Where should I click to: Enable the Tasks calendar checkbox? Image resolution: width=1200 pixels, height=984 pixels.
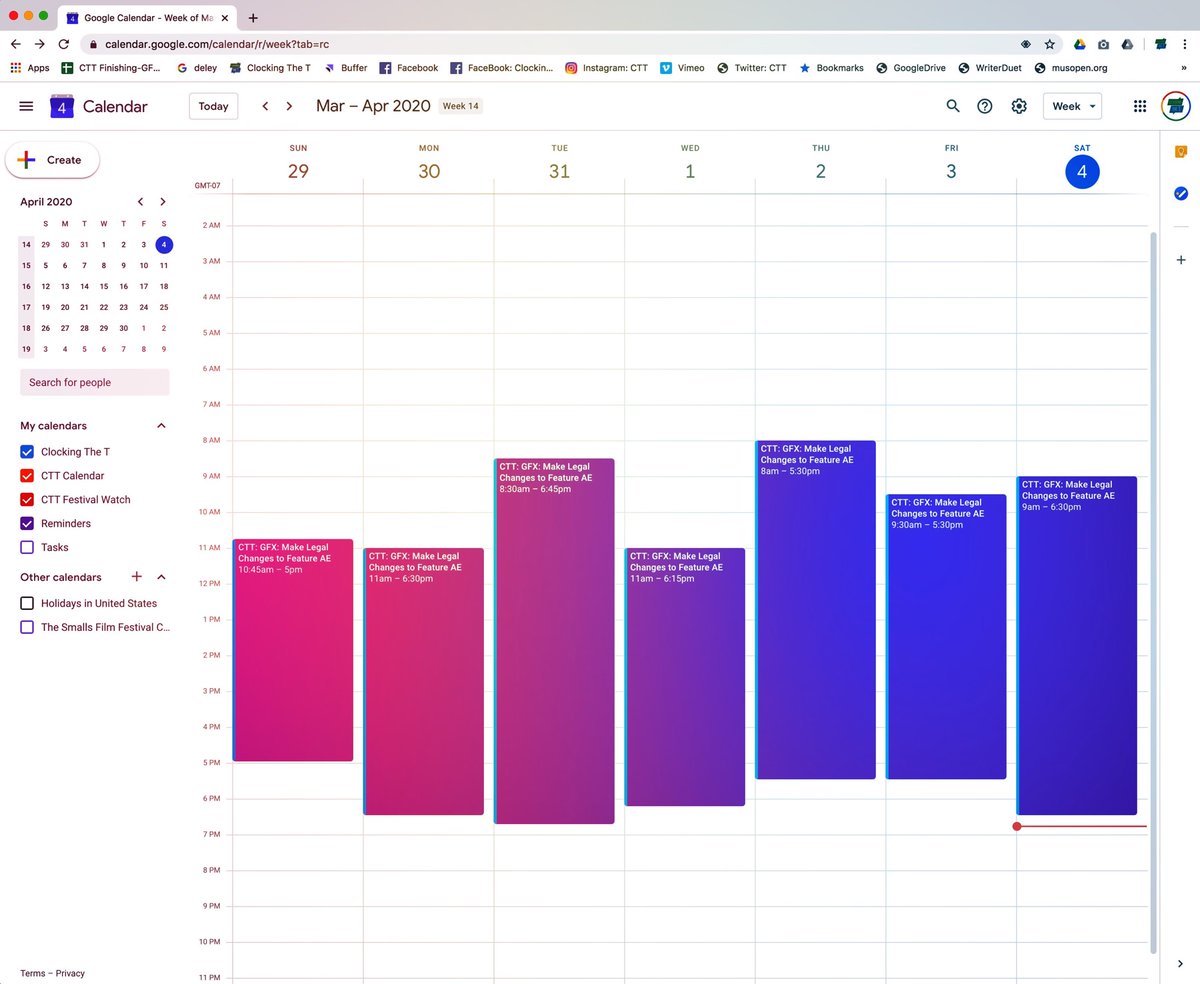point(27,547)
